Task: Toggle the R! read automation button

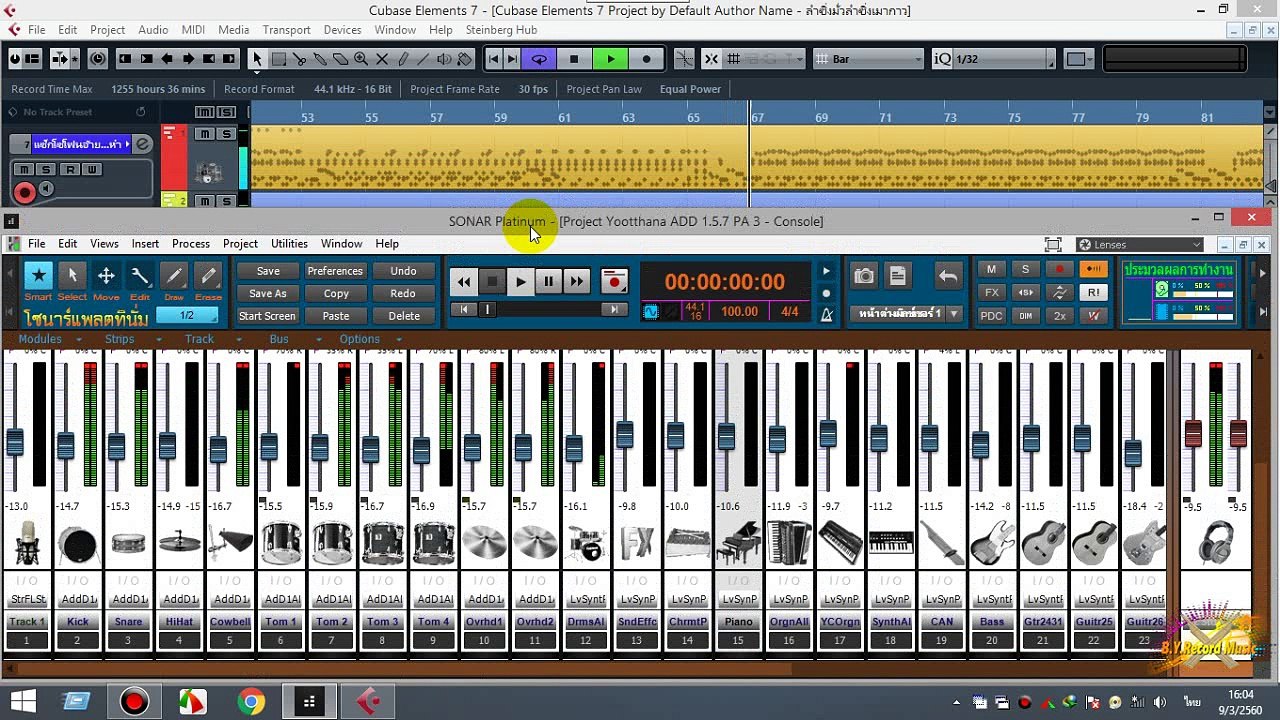Action: [1093, 292]
